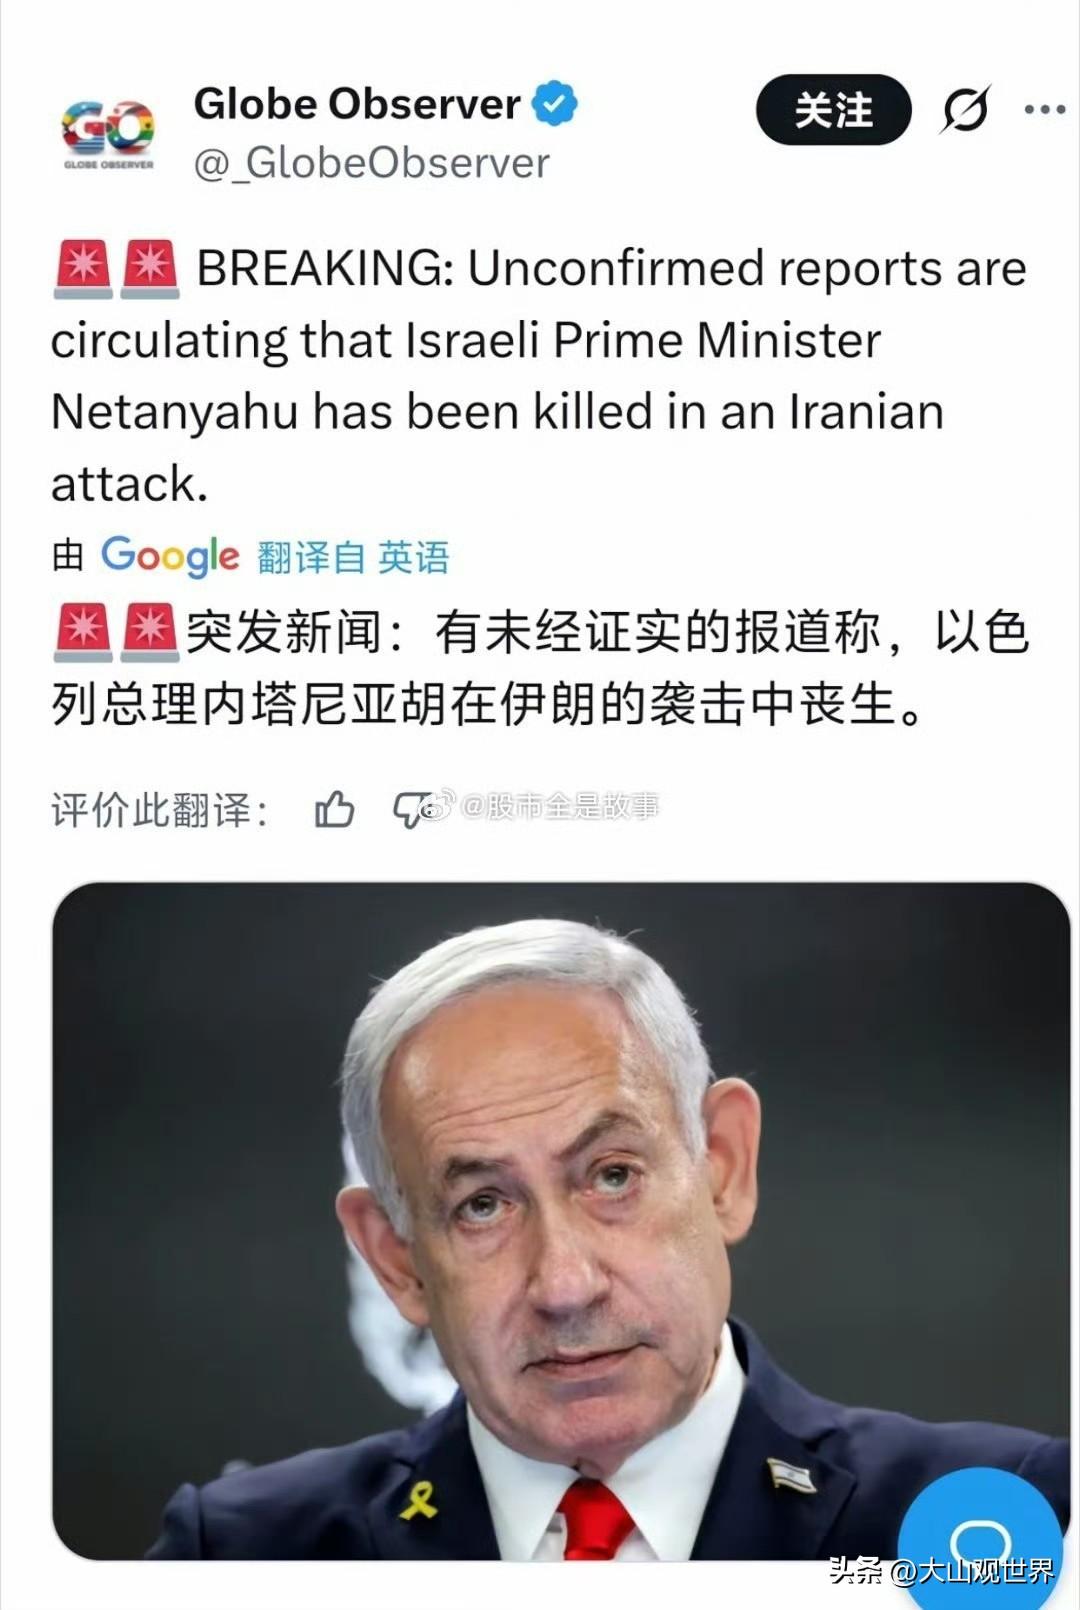1080x1610 pixels.
Task: Open the Grok slashed-circle icon
Action: [965, 109]
